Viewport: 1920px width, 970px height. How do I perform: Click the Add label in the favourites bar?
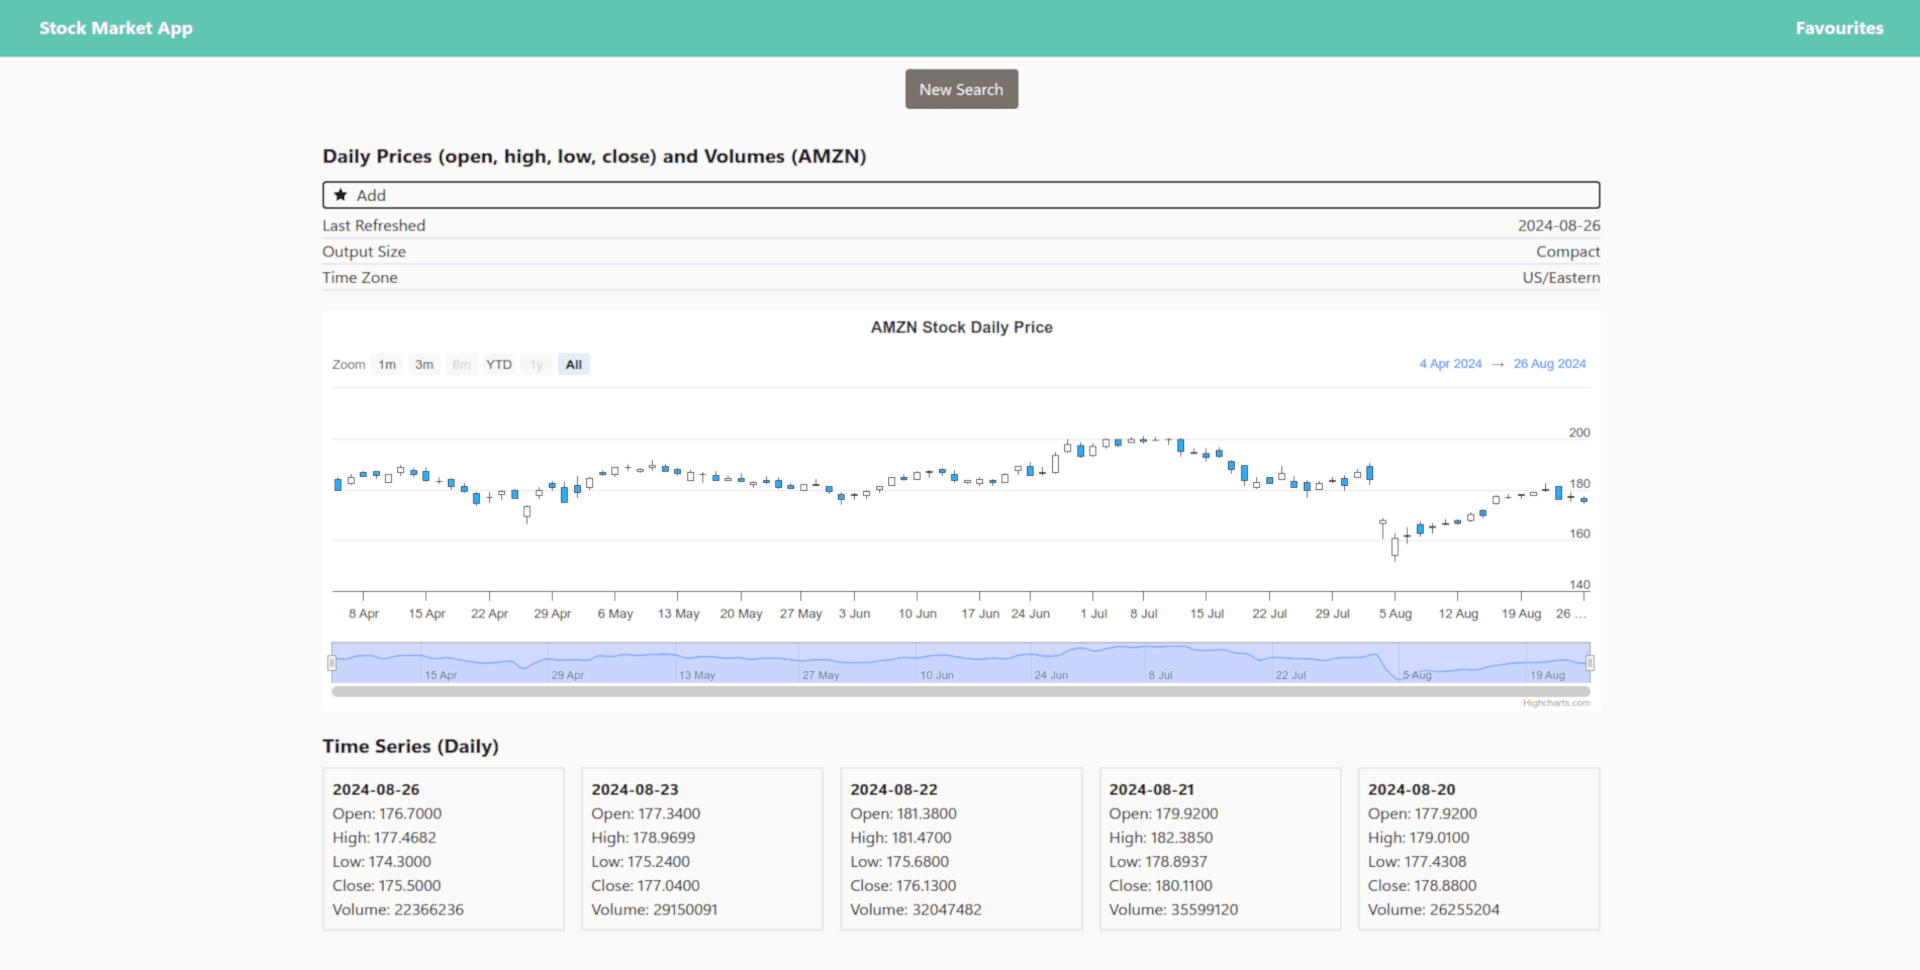(371, 195)
